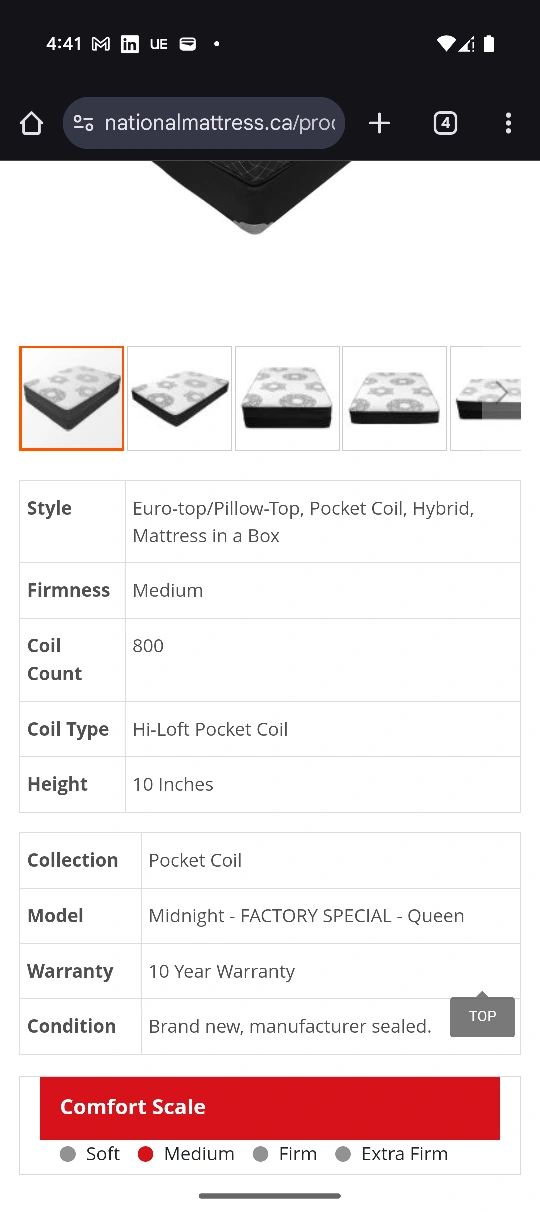
Task: Tap the battery icon in status bar
Action: [x=489, y=44]
